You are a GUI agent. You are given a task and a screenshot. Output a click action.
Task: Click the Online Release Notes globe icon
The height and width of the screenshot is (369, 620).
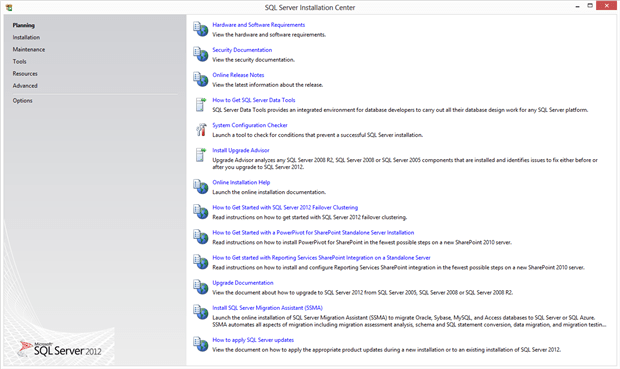(200, 79)
